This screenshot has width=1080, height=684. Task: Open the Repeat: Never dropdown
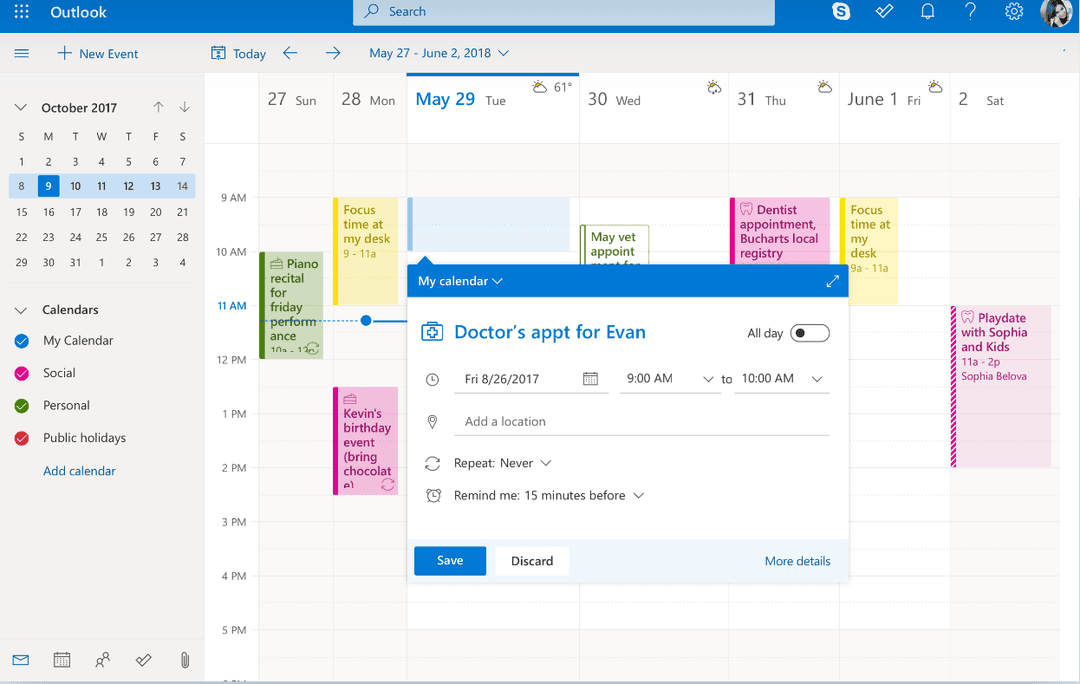[502, 463]
